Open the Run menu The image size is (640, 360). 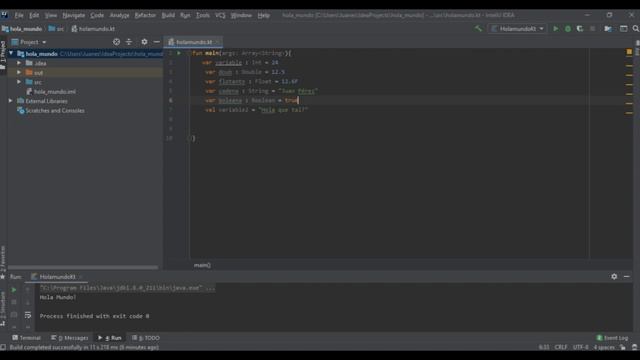[185, 15]
